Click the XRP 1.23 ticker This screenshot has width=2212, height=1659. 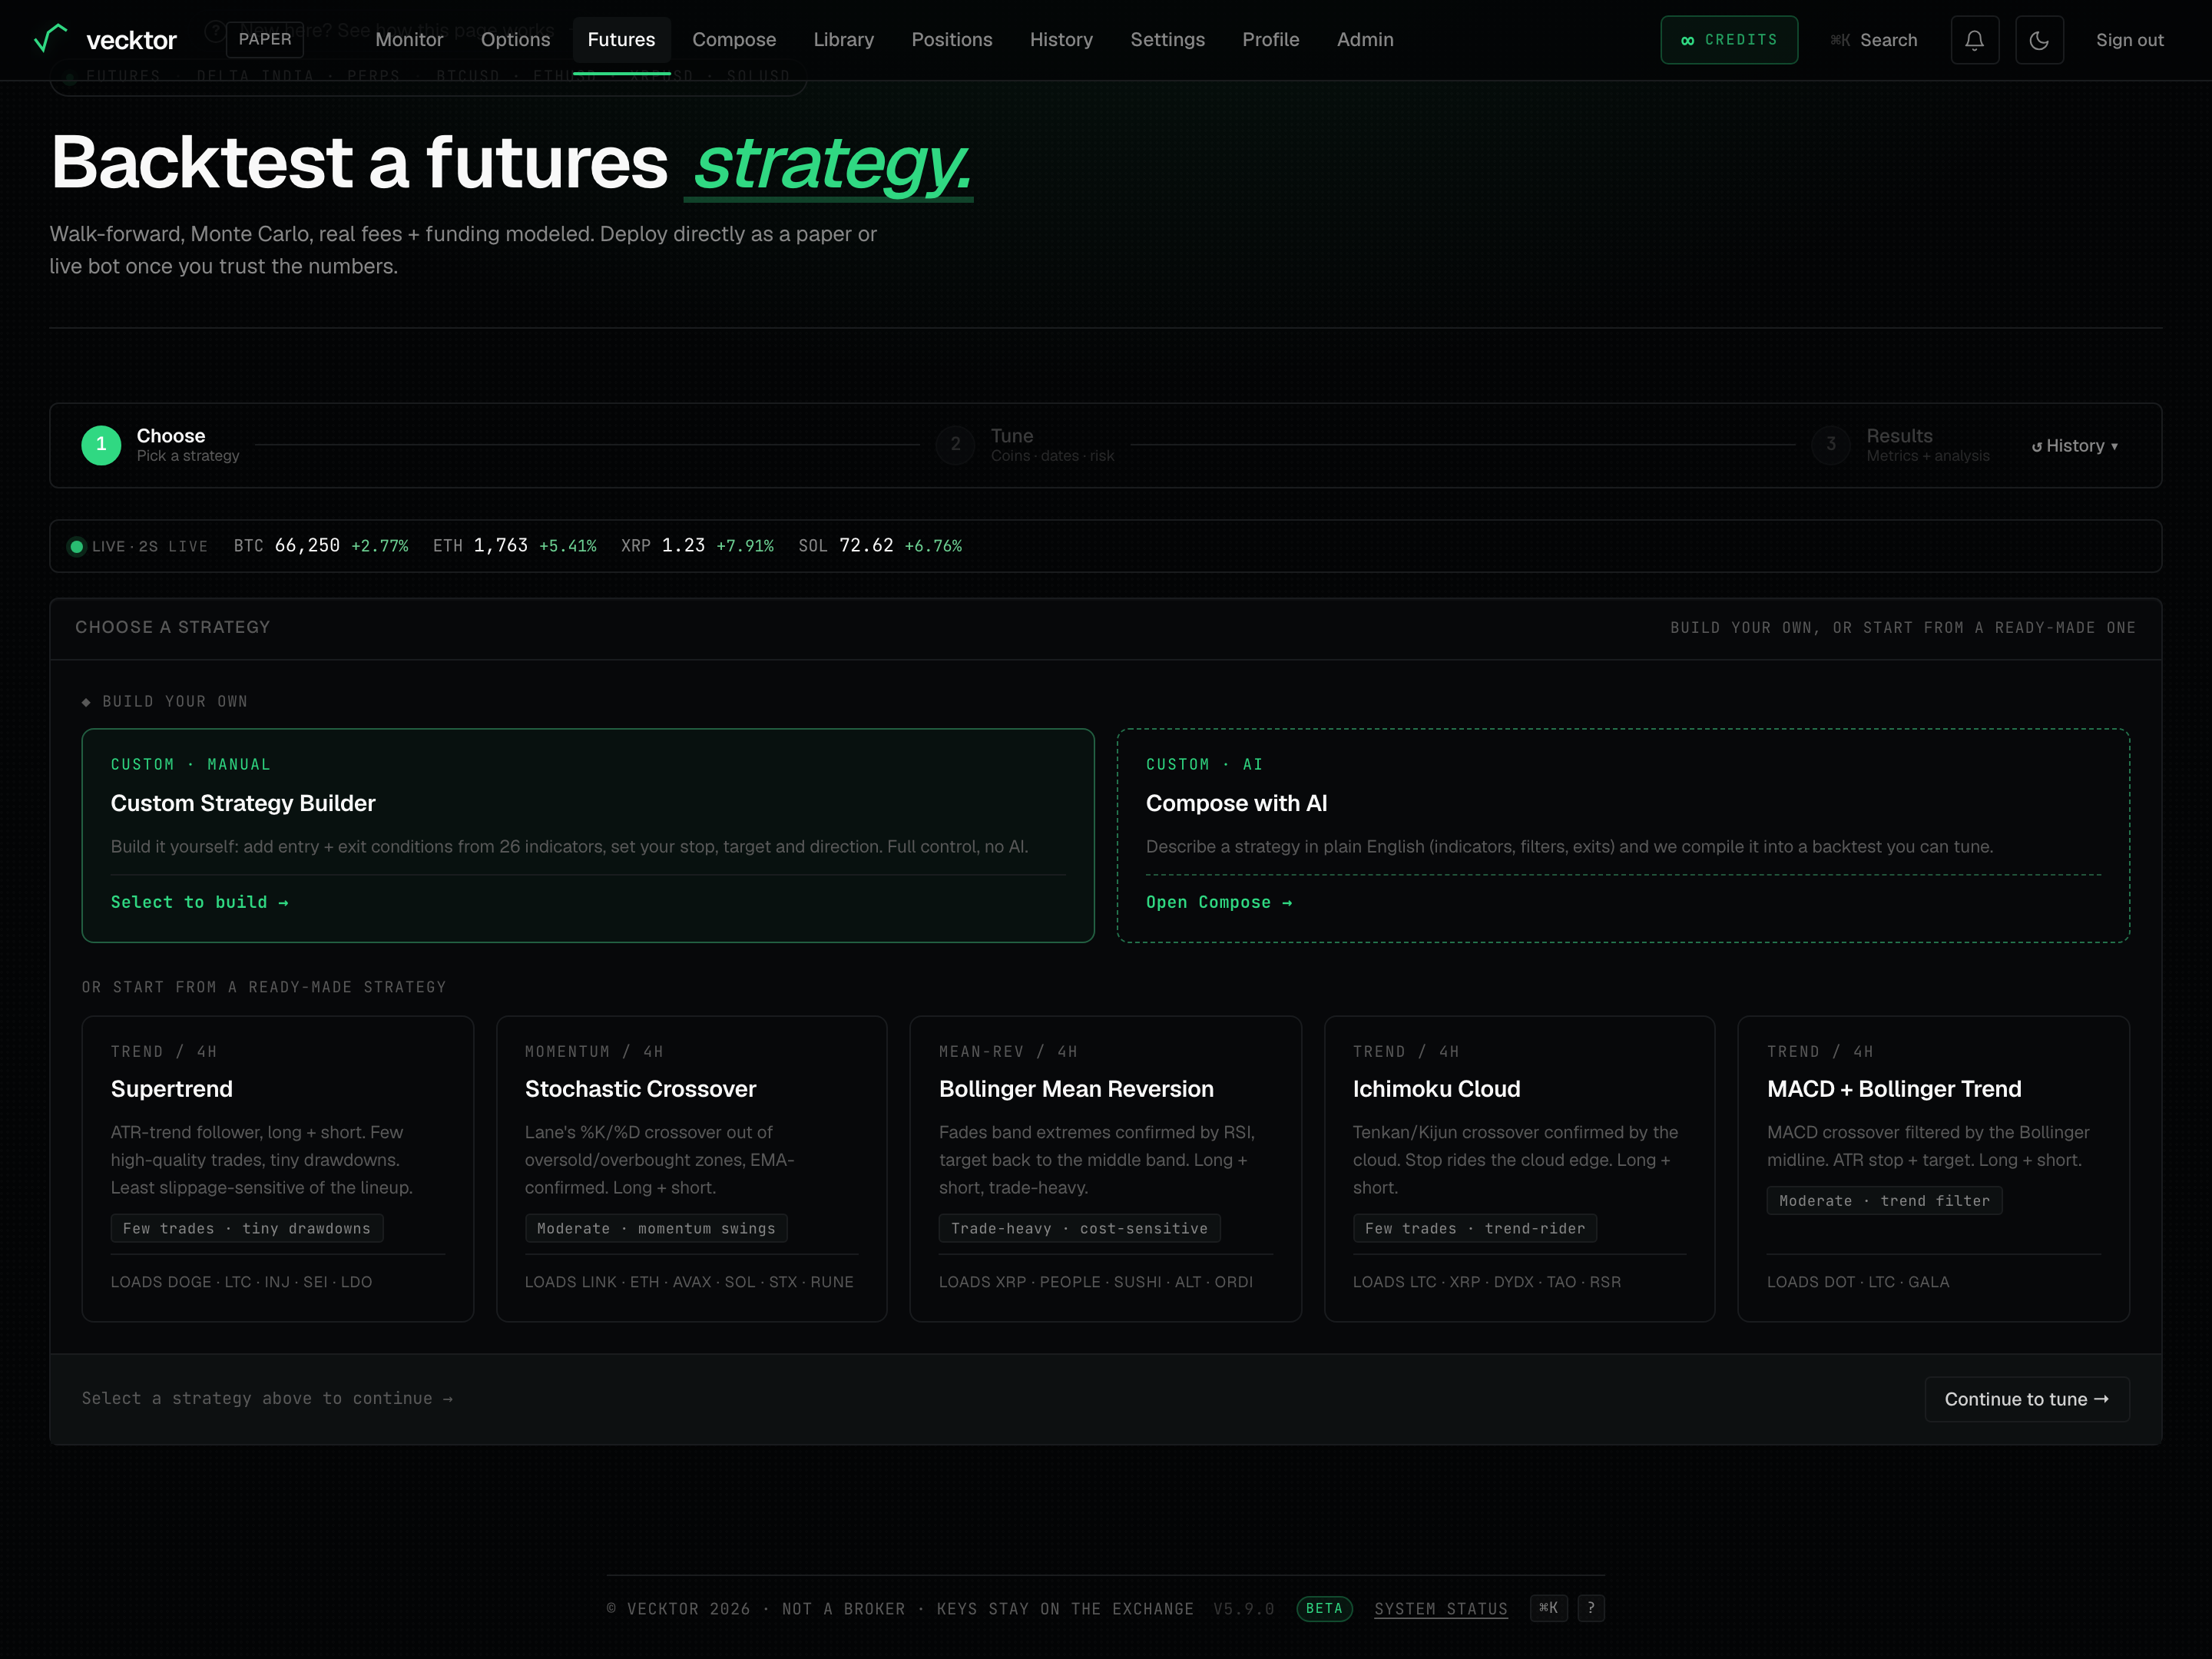697,546
